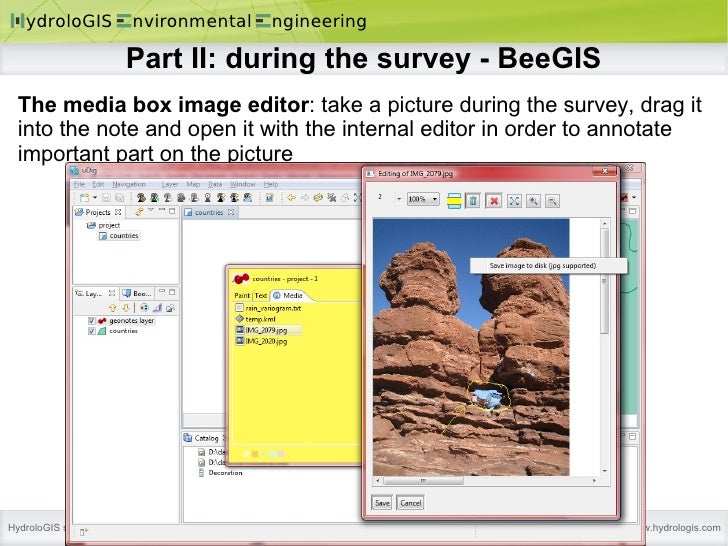Open the Window menu in uDig
Screen dimensions: 728x546
[243, 184]
